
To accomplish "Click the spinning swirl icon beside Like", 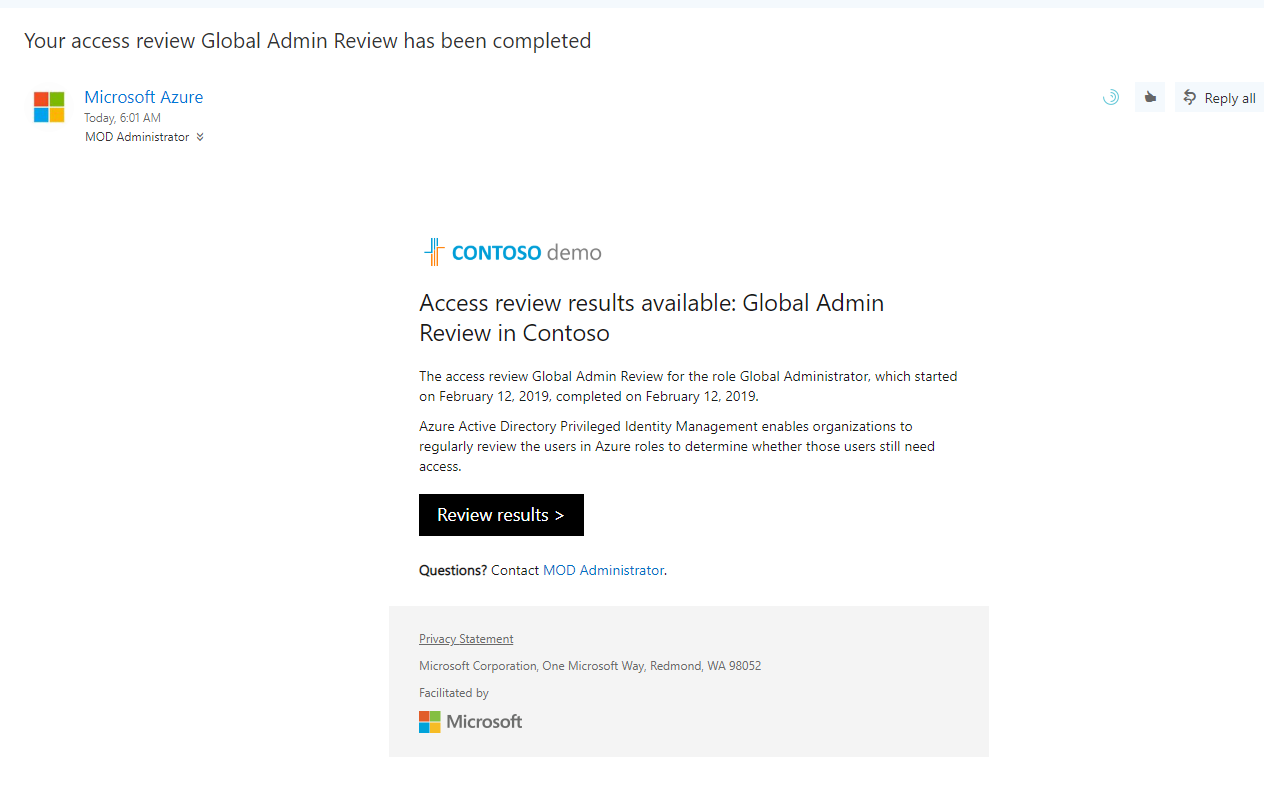I will coord(1111,97).
